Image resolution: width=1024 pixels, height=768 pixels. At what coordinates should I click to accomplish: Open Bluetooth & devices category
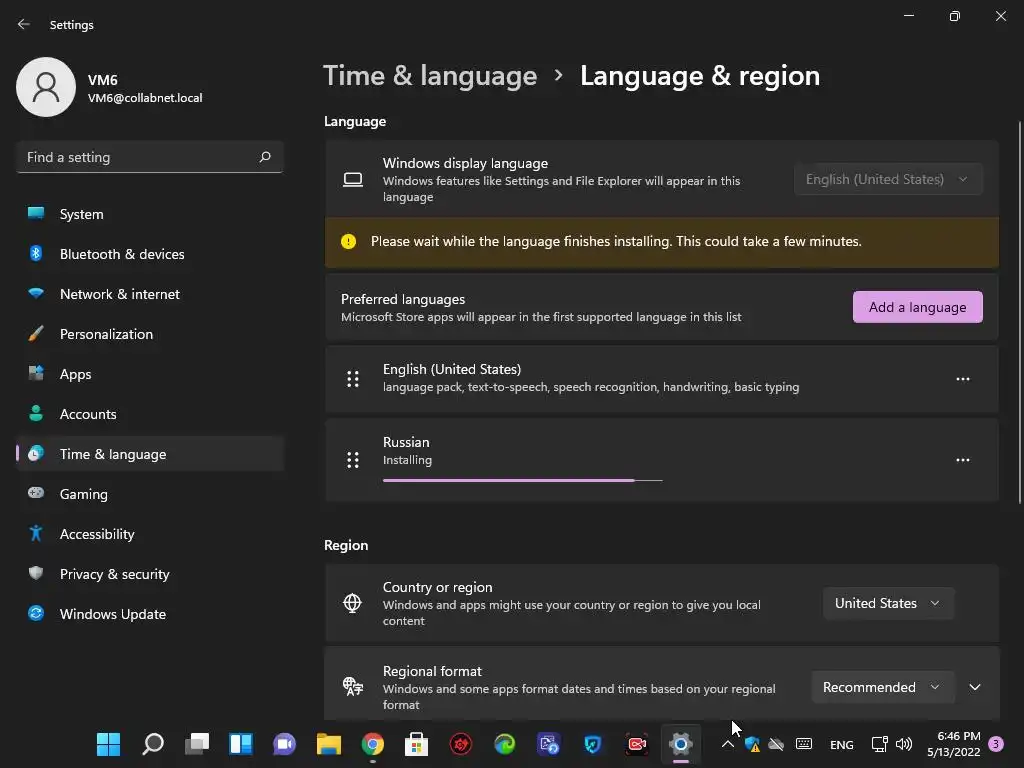(x=150, y=254)
